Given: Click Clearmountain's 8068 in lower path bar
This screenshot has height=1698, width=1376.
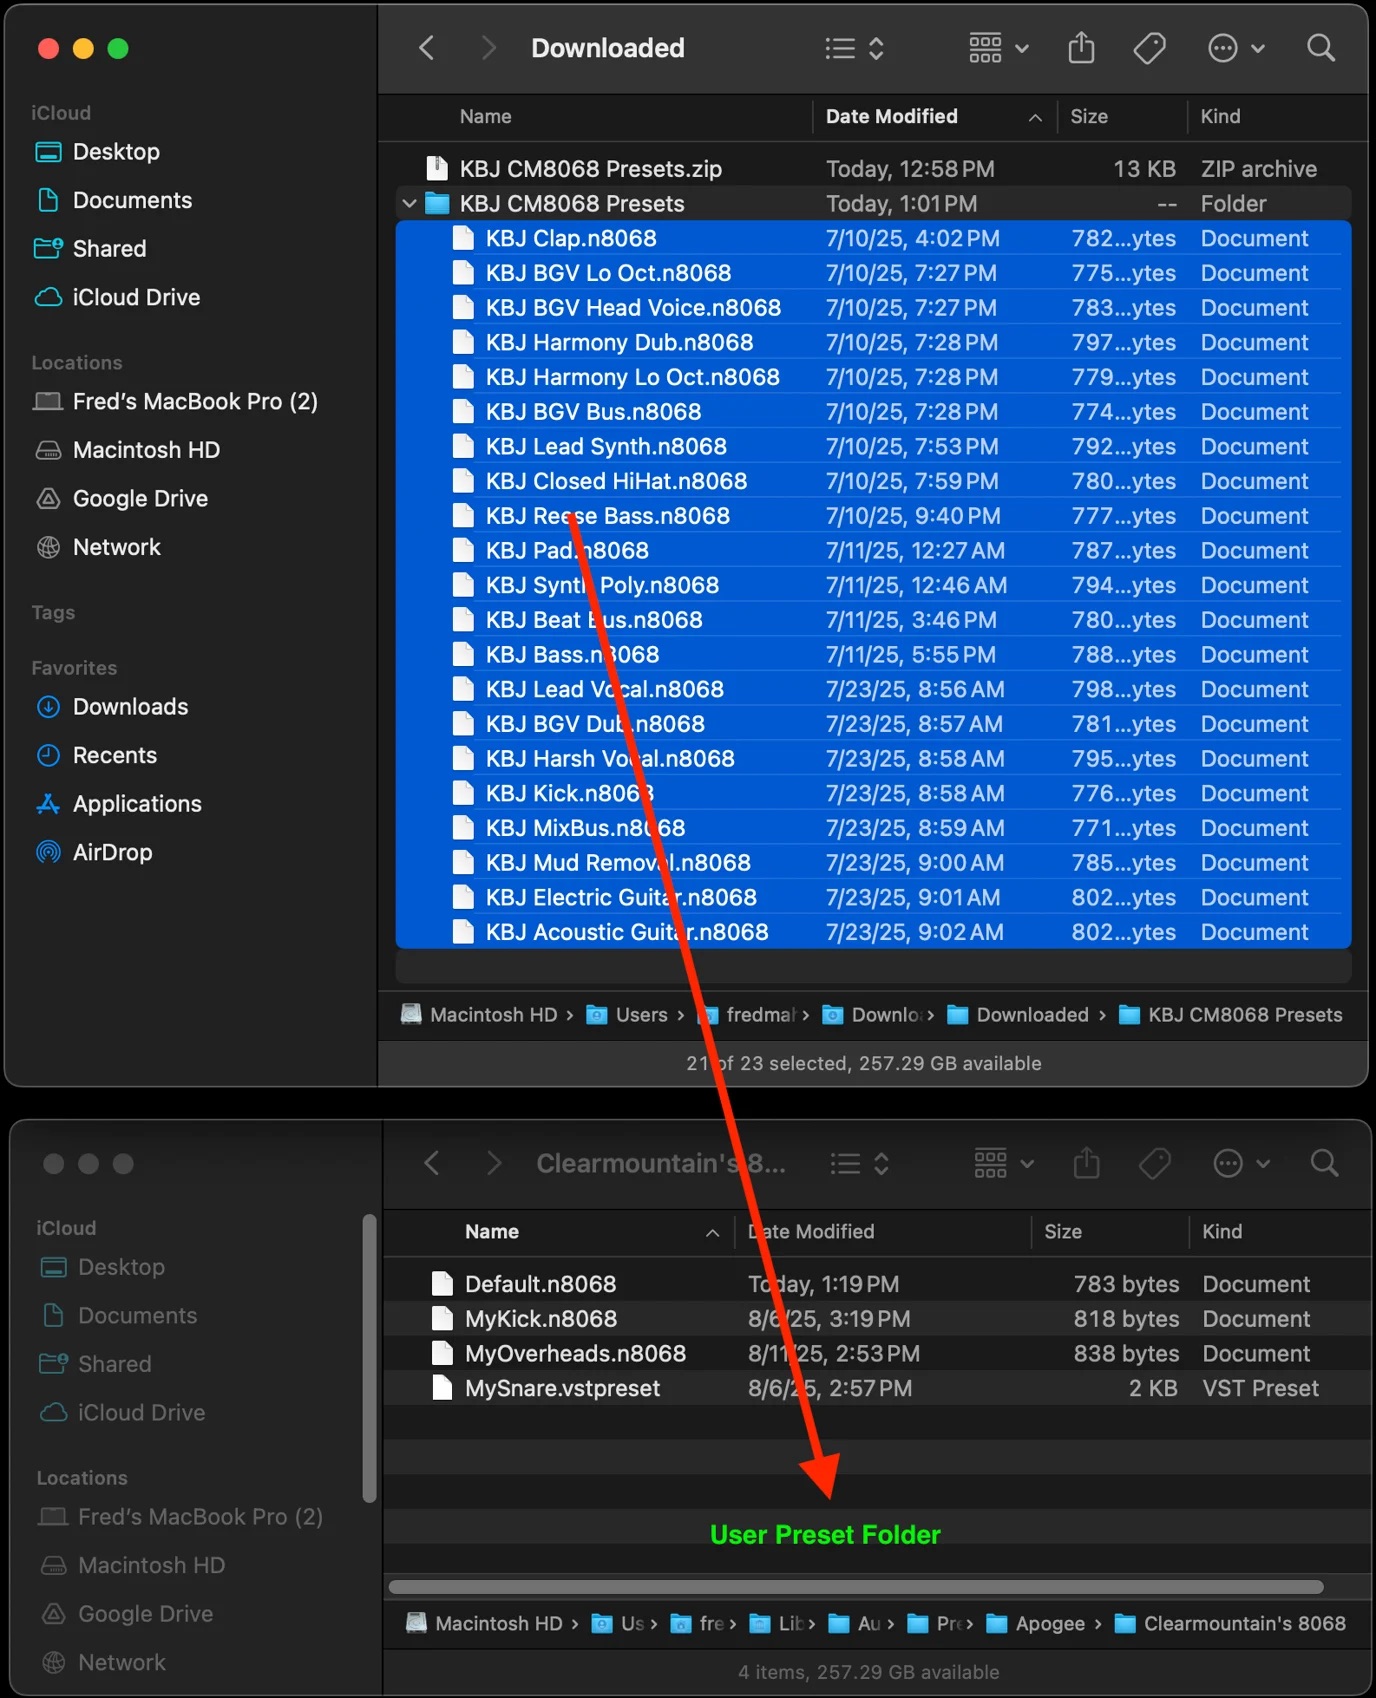Looking at the screenshot, I should [1230, 1624].
